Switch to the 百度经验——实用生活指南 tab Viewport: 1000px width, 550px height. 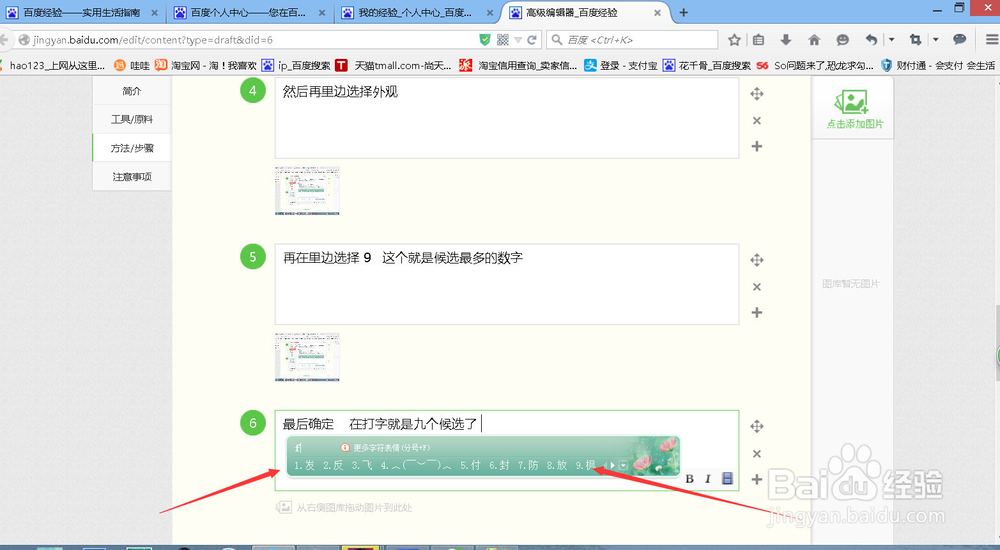83,13
